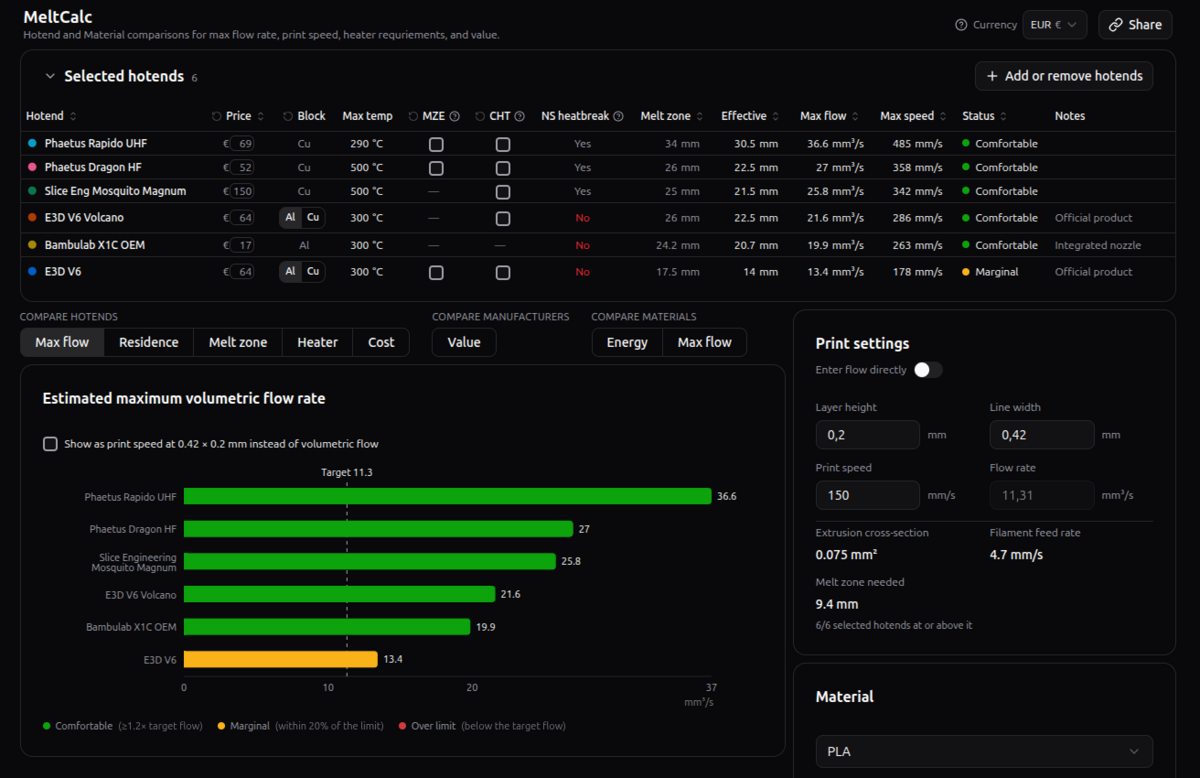Click the orange E3D V6 bar in chart
This screenshot has height=778, width=1200.
tap(280, 659)
